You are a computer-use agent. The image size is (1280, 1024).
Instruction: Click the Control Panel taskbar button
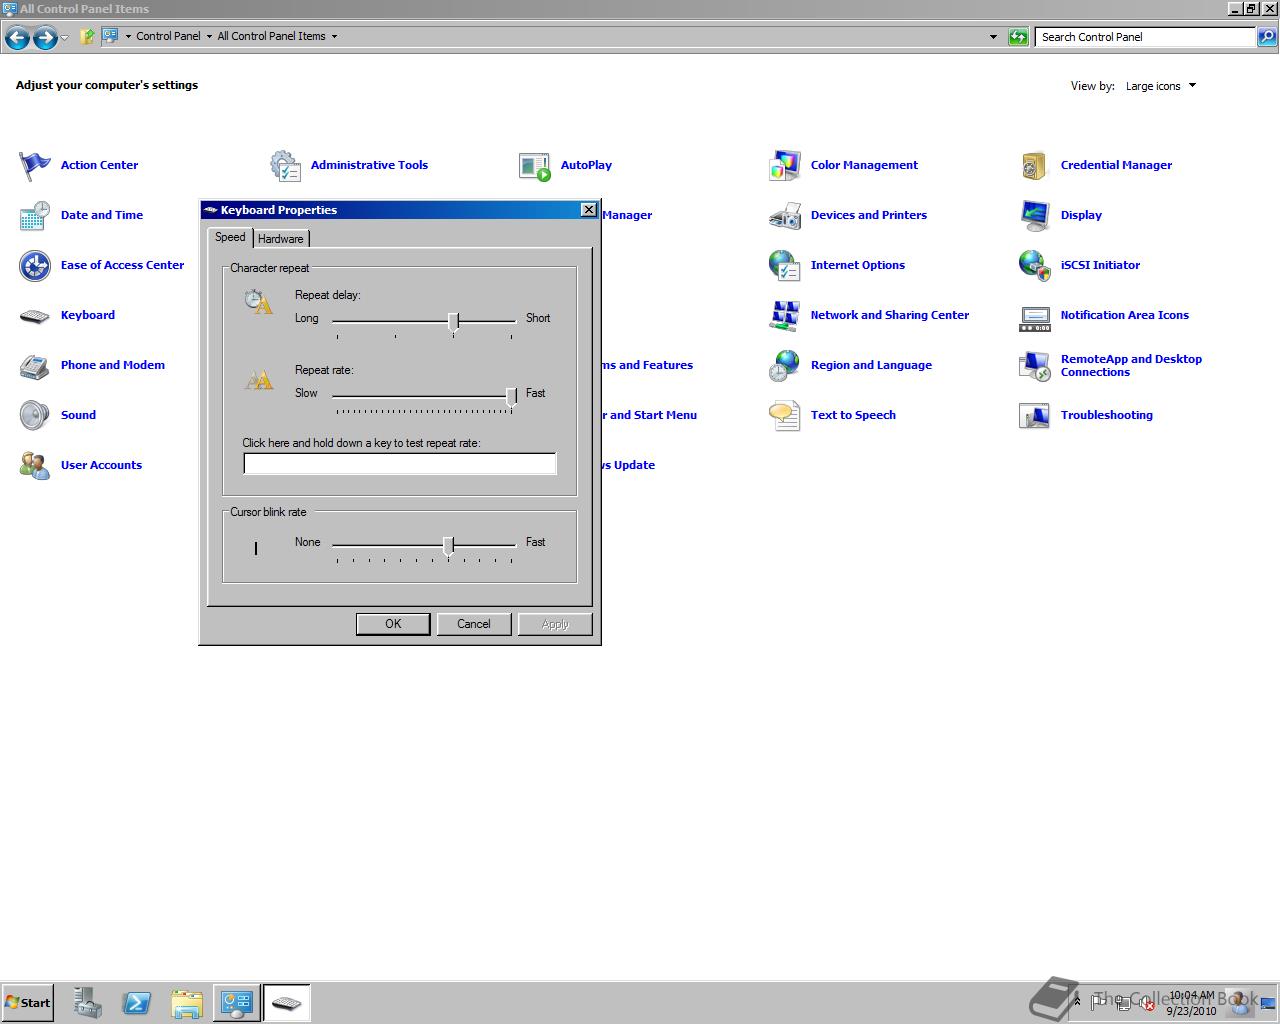[237, 1002]
